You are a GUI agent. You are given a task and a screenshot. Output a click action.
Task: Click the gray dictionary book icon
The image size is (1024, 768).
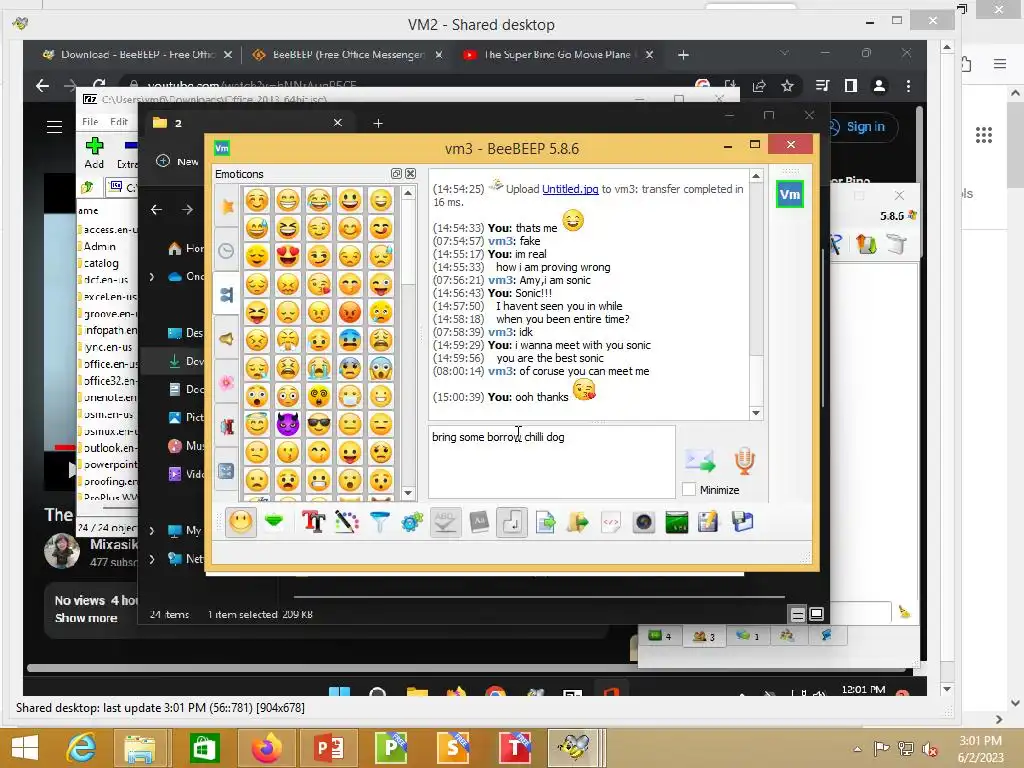click(479, 522)
